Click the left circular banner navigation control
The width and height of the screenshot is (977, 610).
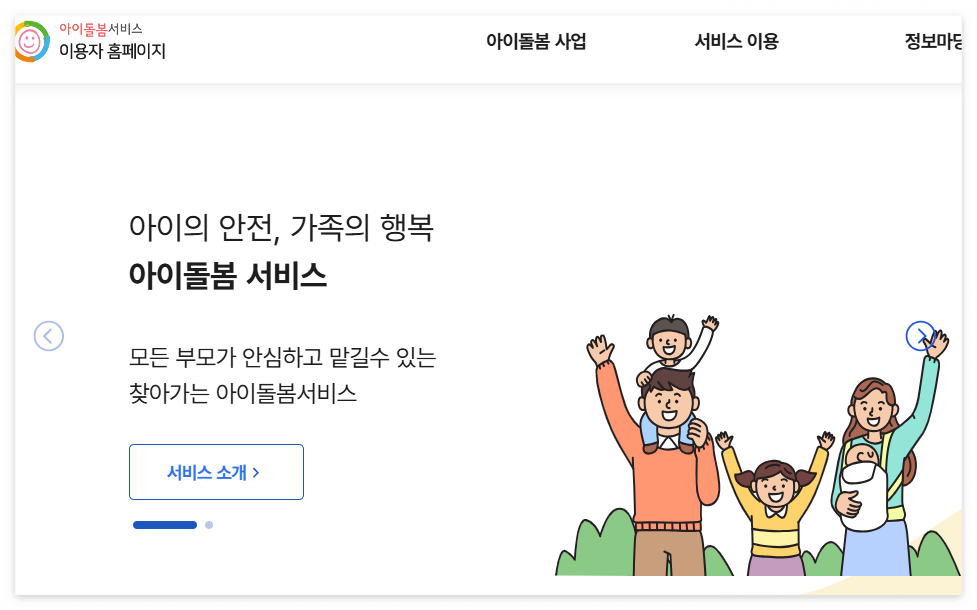[48, 336]
